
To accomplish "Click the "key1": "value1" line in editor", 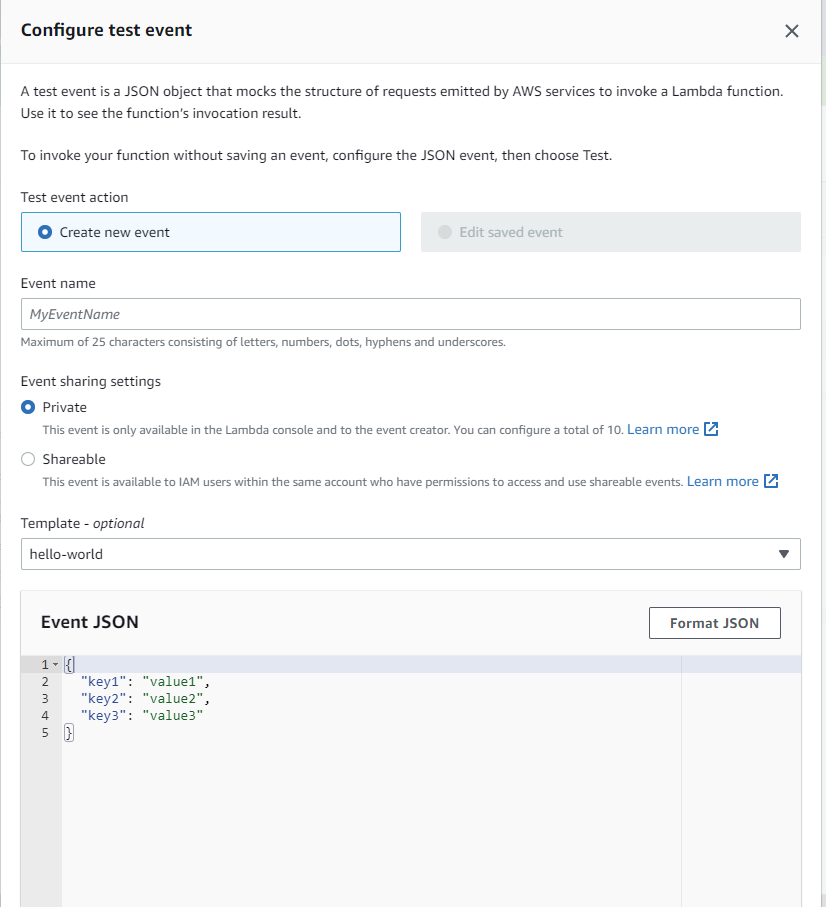I will tap(145, 681).
